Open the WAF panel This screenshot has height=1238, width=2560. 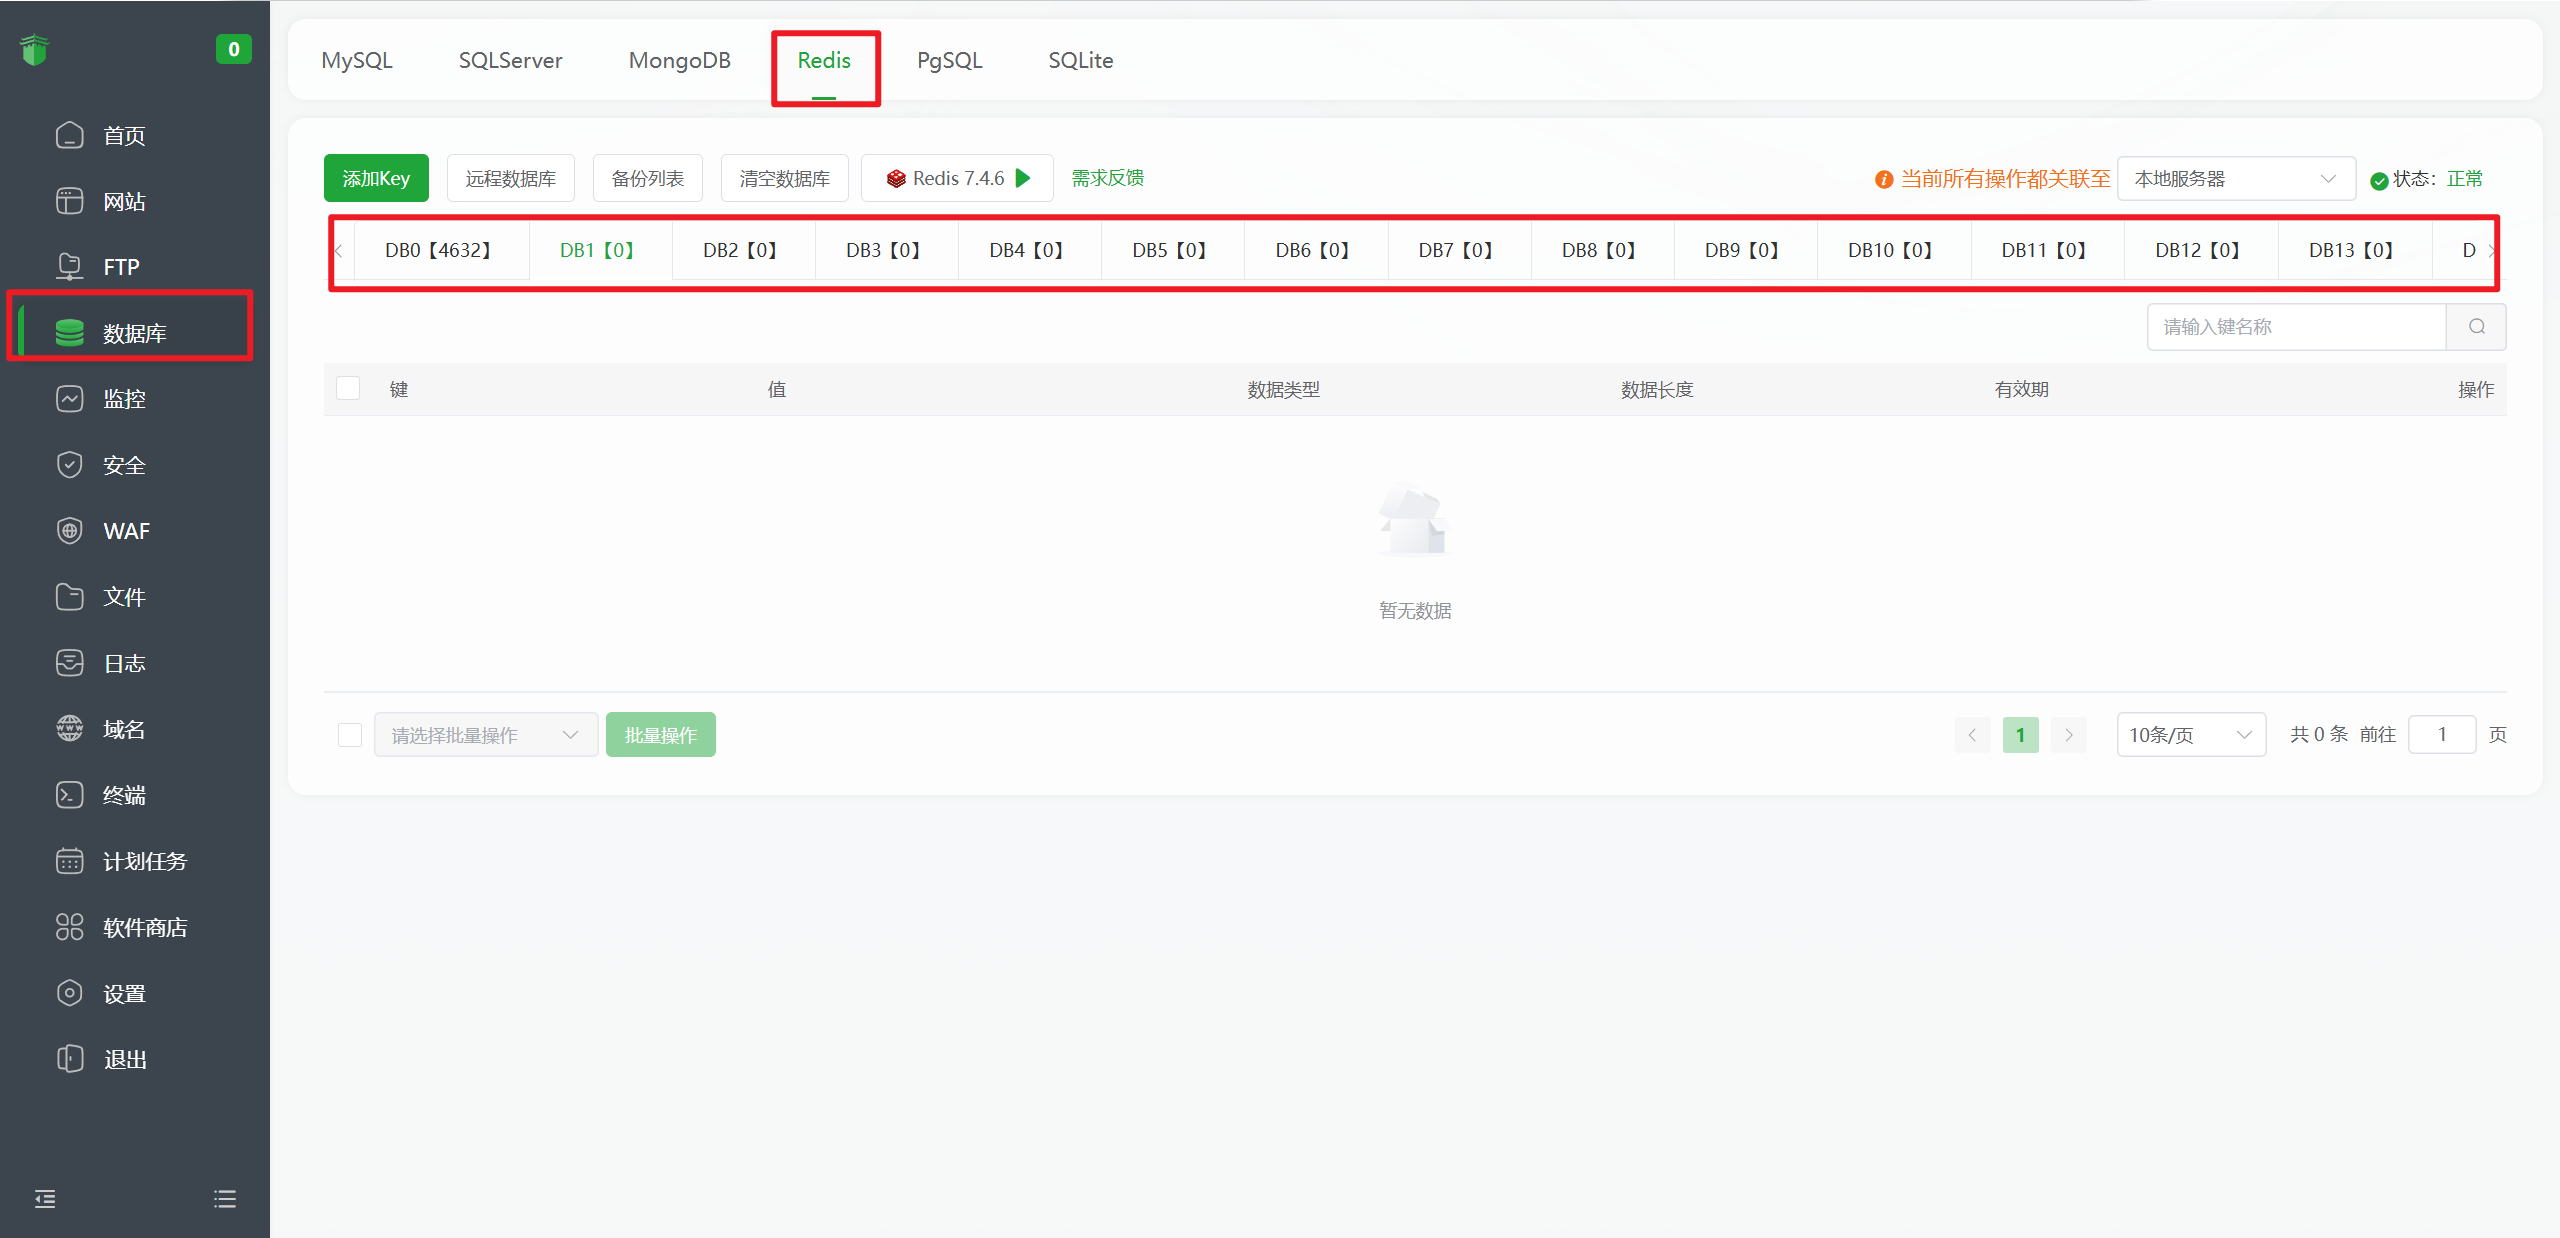coord(124,530)
